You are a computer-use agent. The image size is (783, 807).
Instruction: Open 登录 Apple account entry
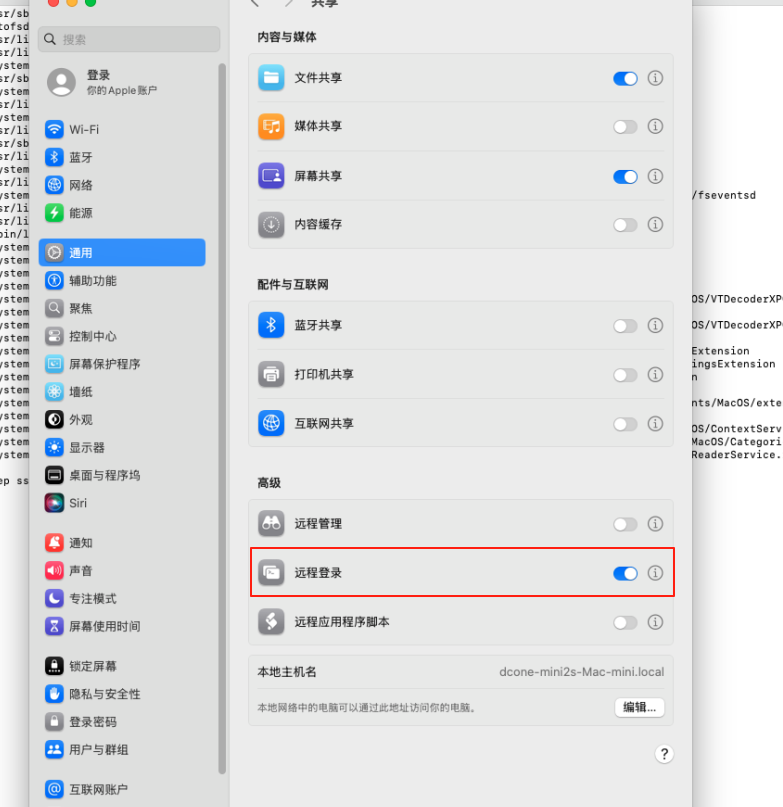pos(122,82)
